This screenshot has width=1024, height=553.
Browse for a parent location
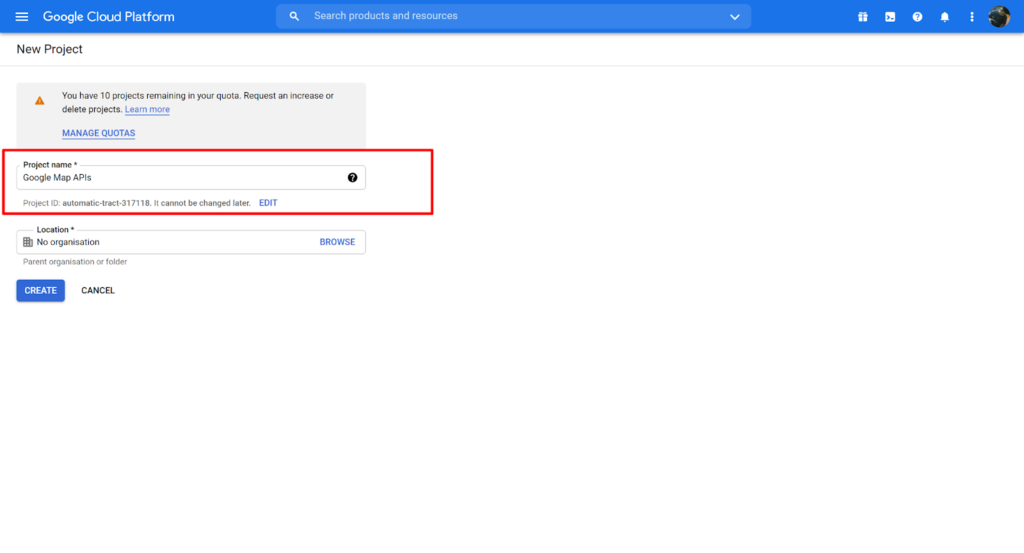tap(337, 242)
